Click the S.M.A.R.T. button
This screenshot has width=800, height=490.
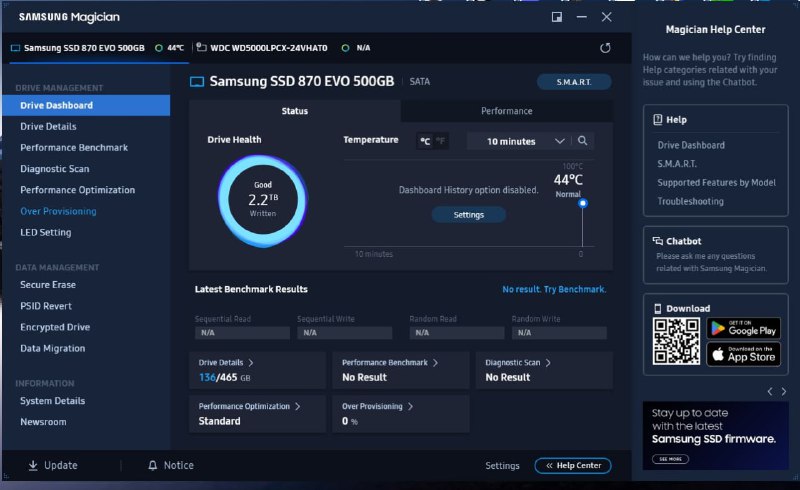(574, 82)
